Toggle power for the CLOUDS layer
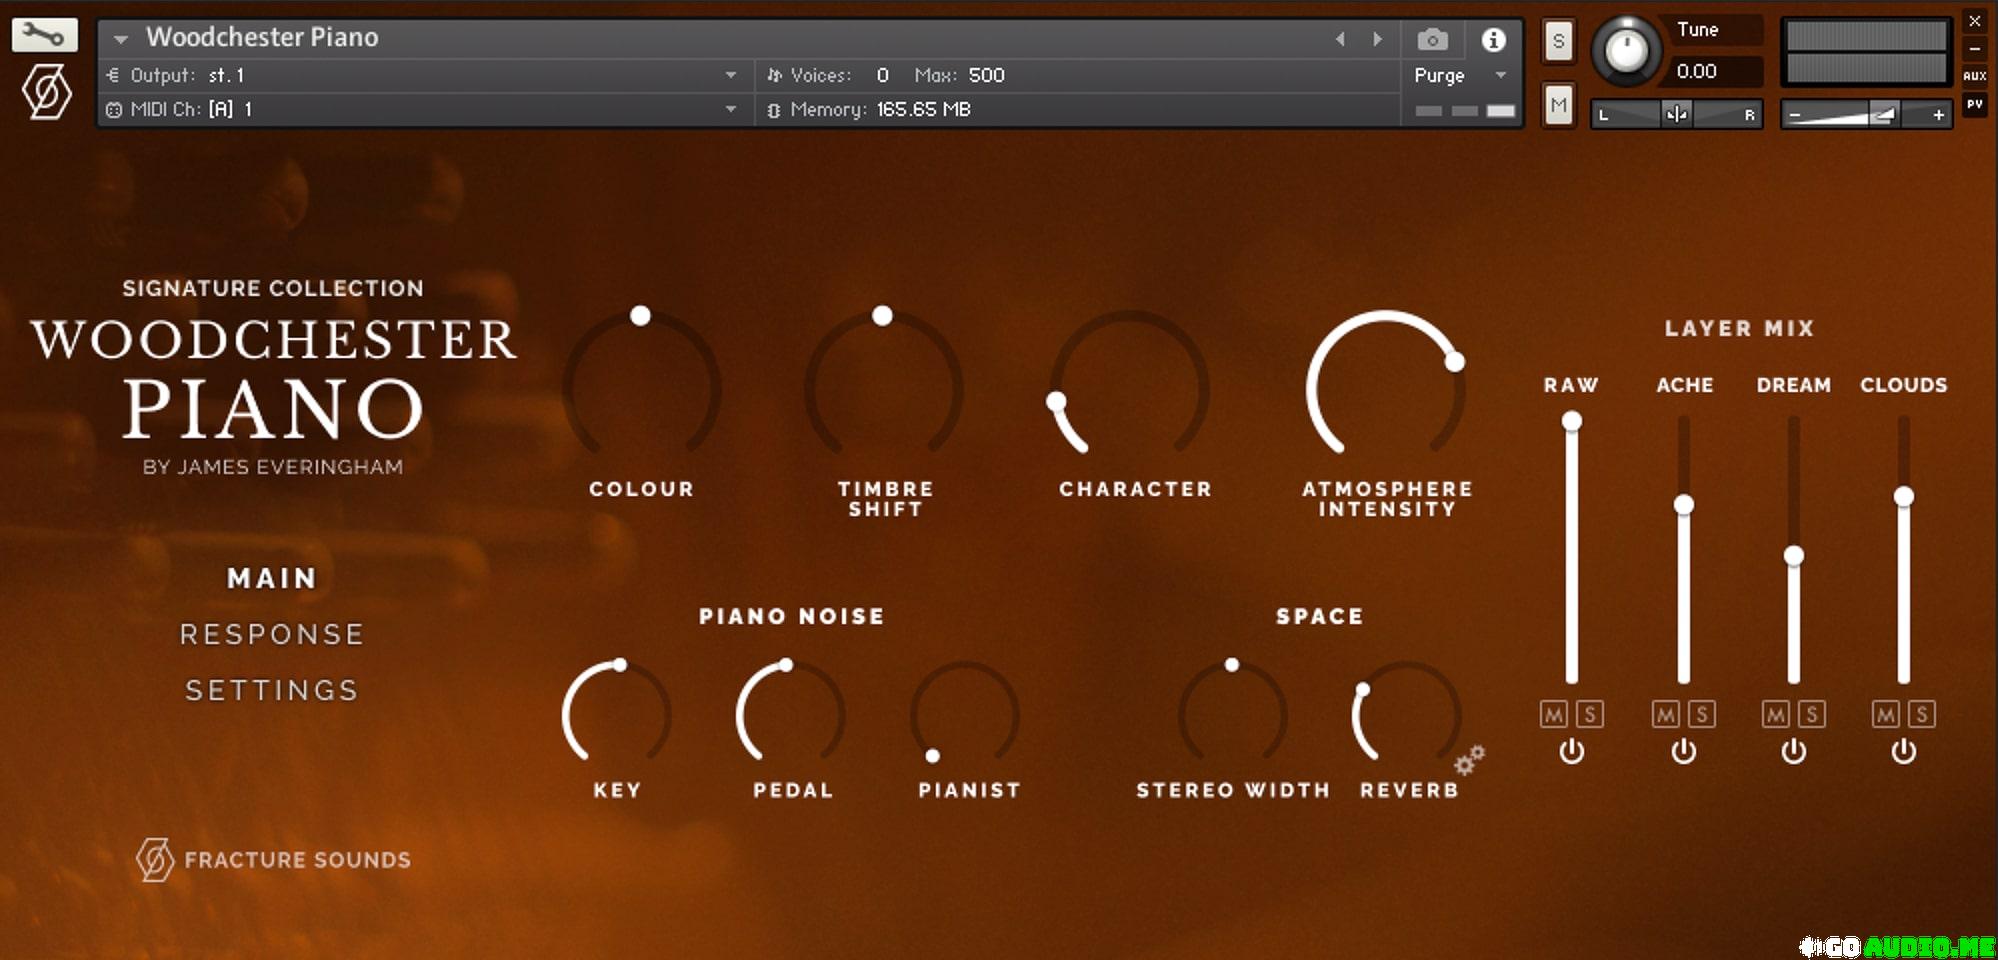The image size is (1998, 960). 1903,751
